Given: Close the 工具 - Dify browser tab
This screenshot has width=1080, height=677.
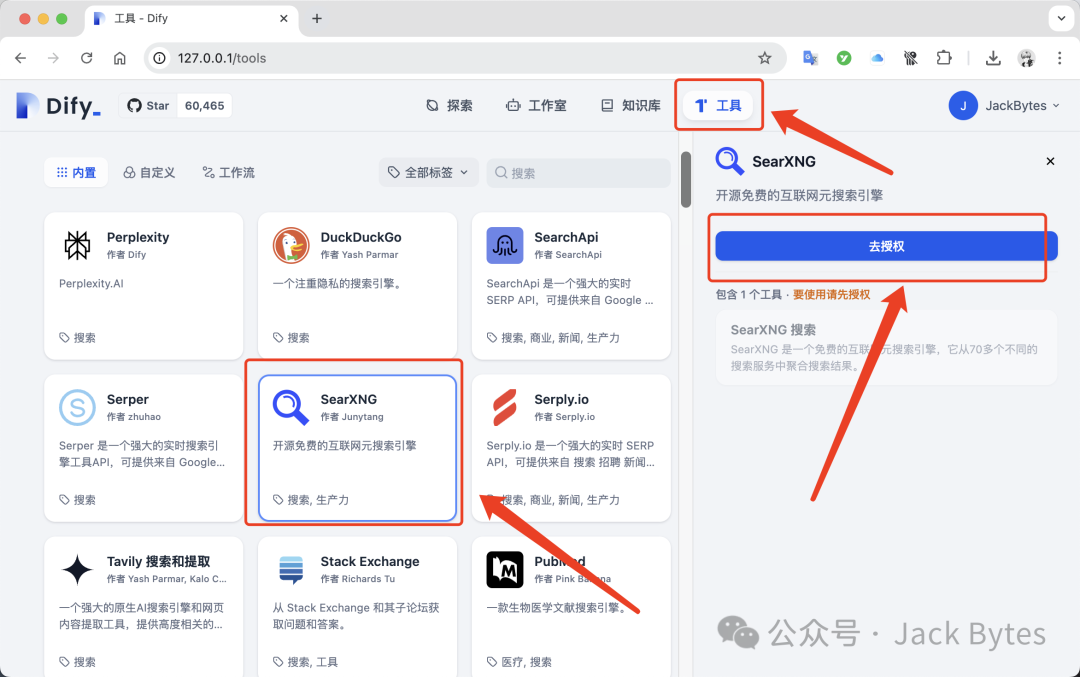Looking at the screenshot, I should tap(284, 19).
